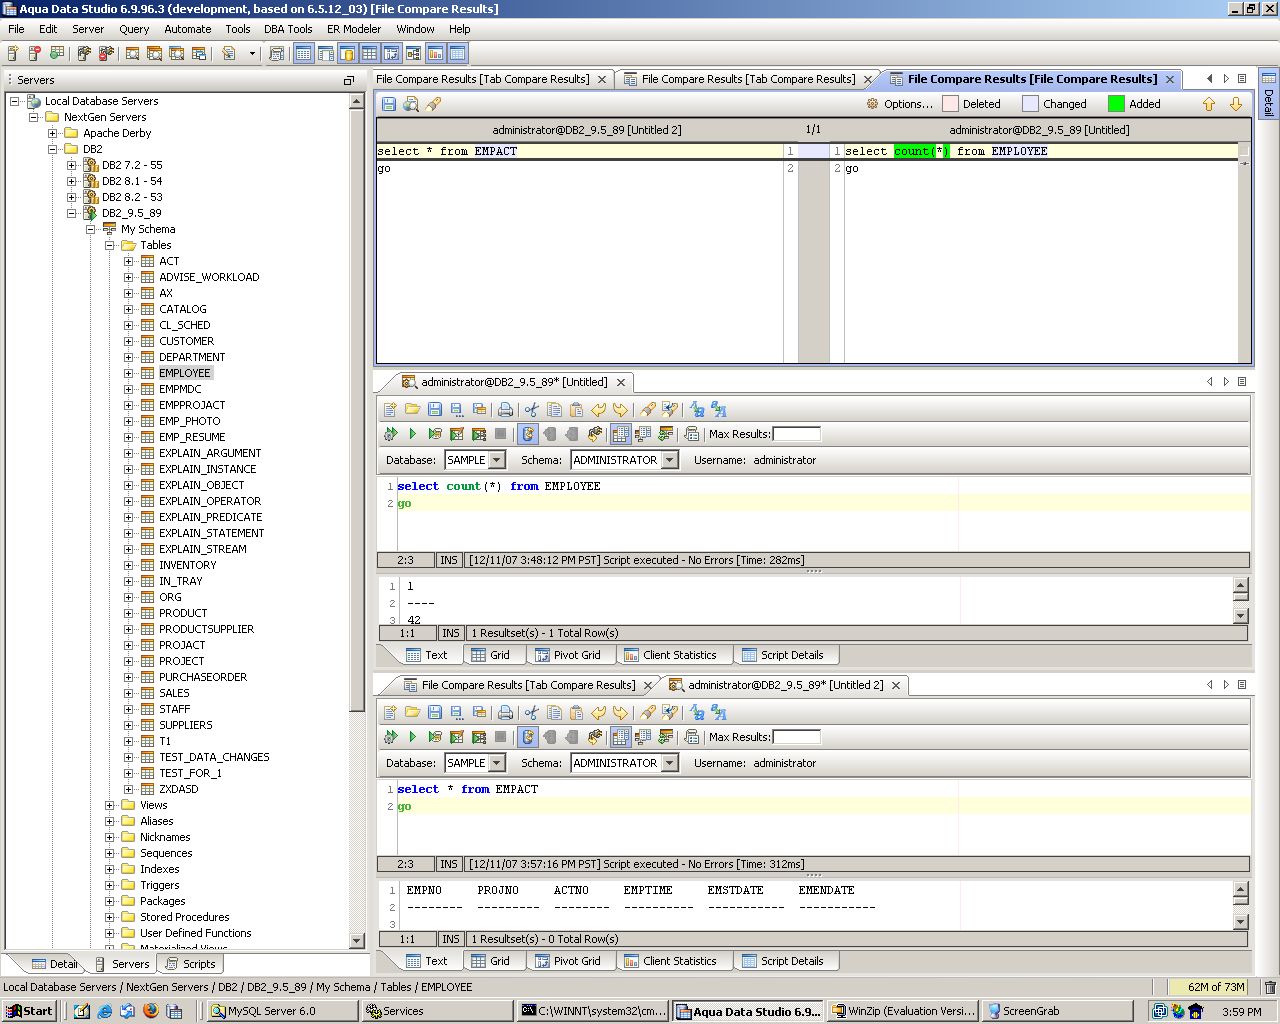Open the DBA Tools menu
This screenshot has height=1024, width=1280.
tap(288, 29)
